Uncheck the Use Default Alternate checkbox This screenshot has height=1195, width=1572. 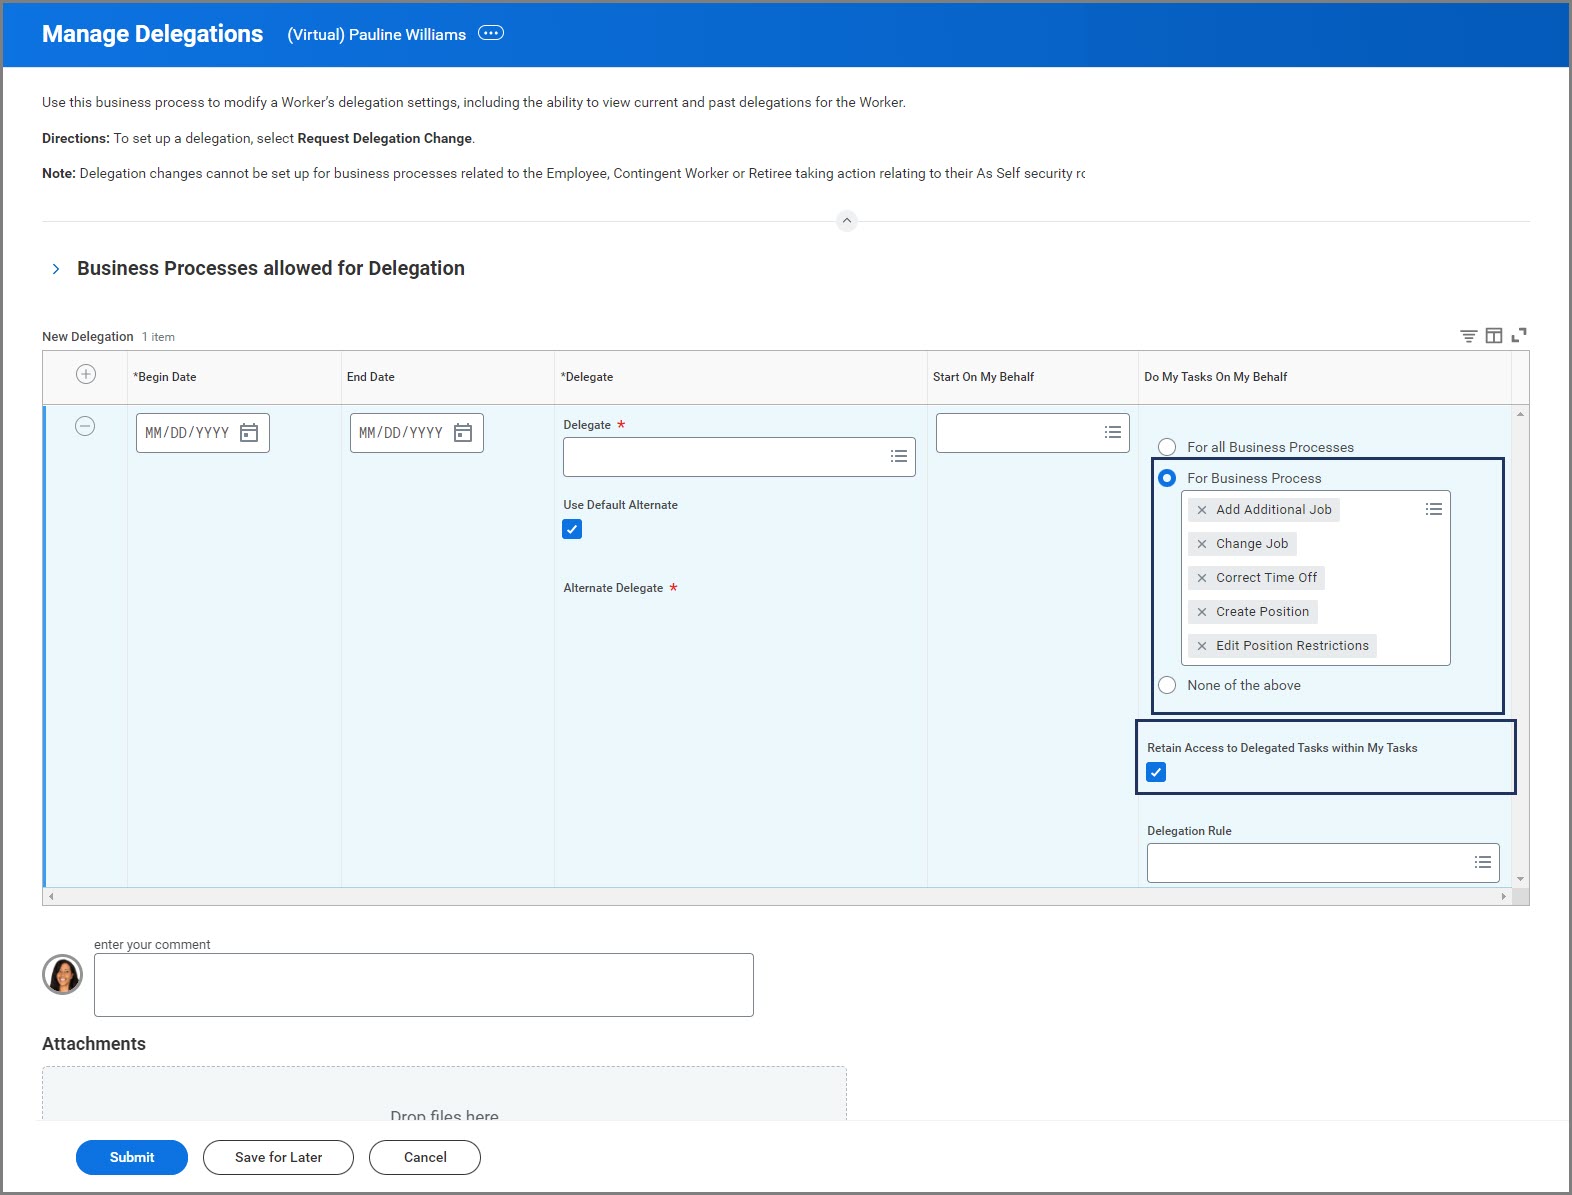click(572, 529)
